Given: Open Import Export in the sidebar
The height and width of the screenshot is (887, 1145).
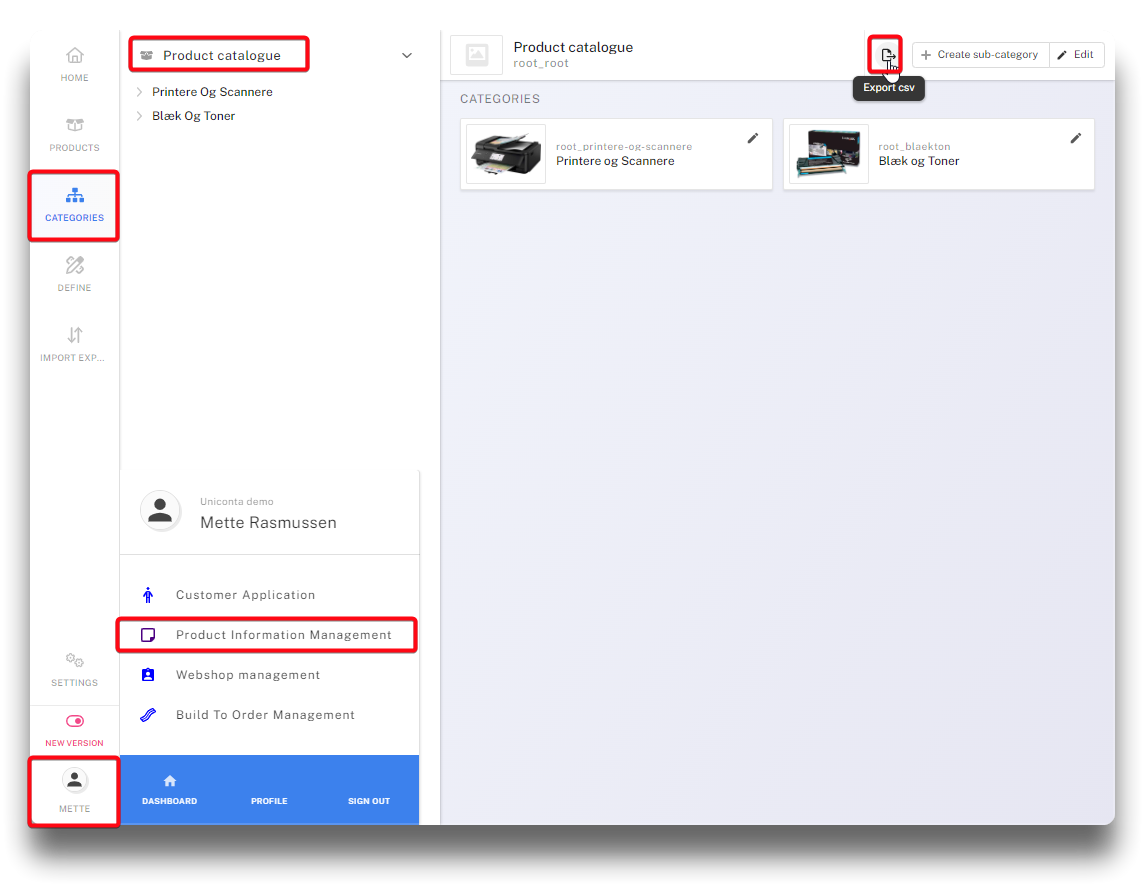Looking at the screenshot, I should tap(74, 344).
